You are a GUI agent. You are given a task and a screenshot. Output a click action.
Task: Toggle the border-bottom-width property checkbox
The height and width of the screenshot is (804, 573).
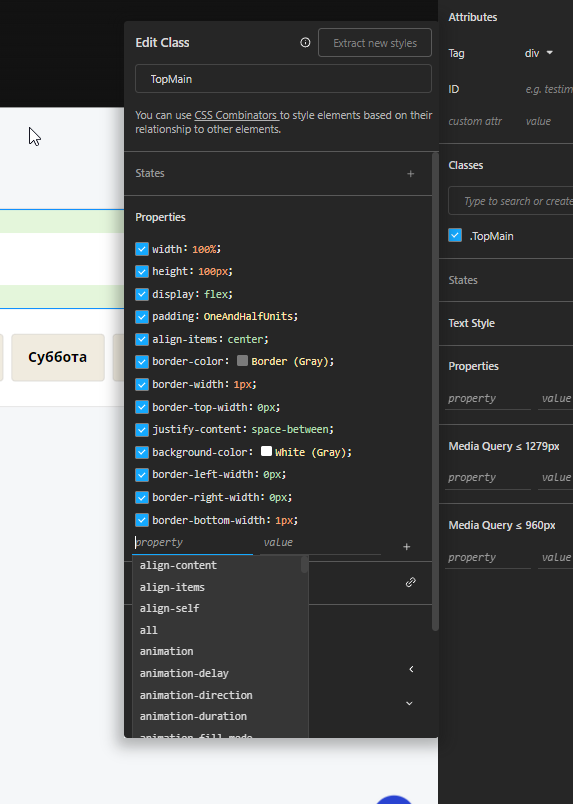[x=142, y=520]
